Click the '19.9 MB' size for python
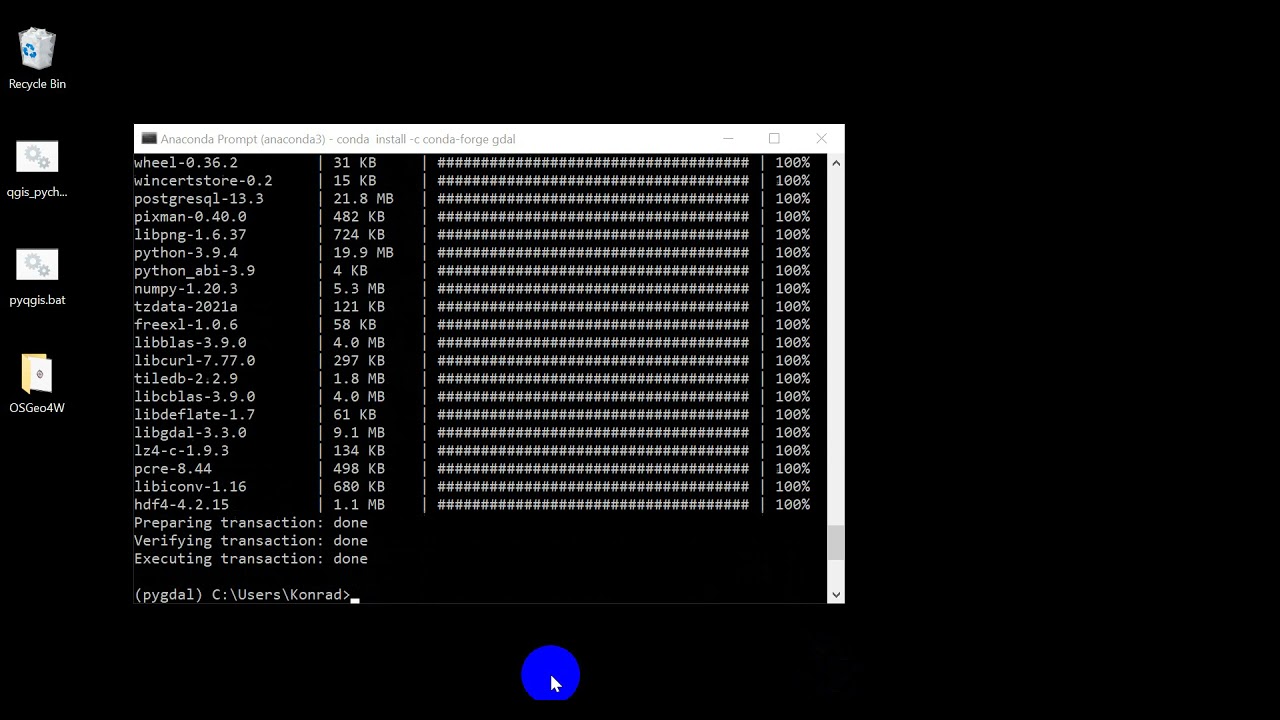This screenshot has width=1280, height=720. point(363,253)
